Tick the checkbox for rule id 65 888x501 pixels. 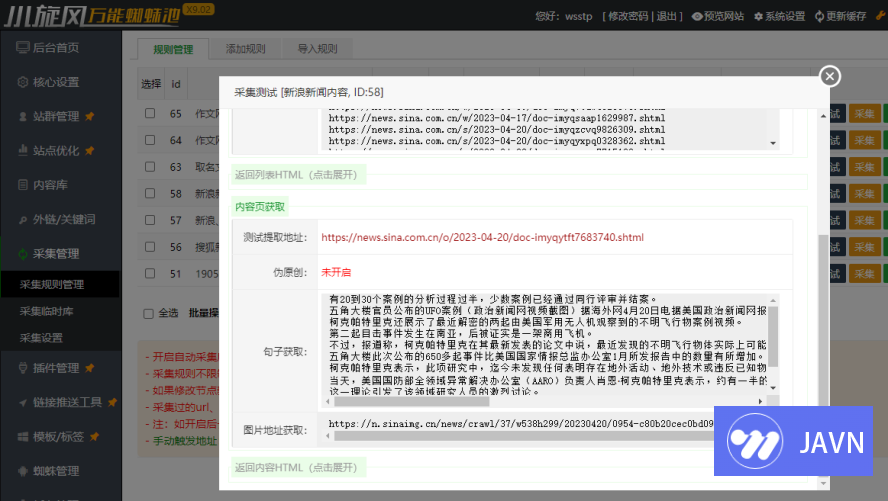[150, 113]
